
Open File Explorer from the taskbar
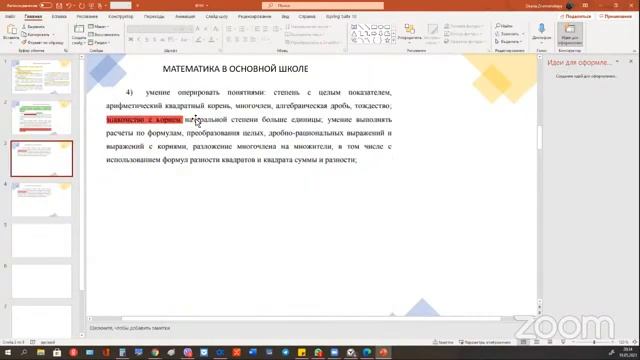point(41,352)
